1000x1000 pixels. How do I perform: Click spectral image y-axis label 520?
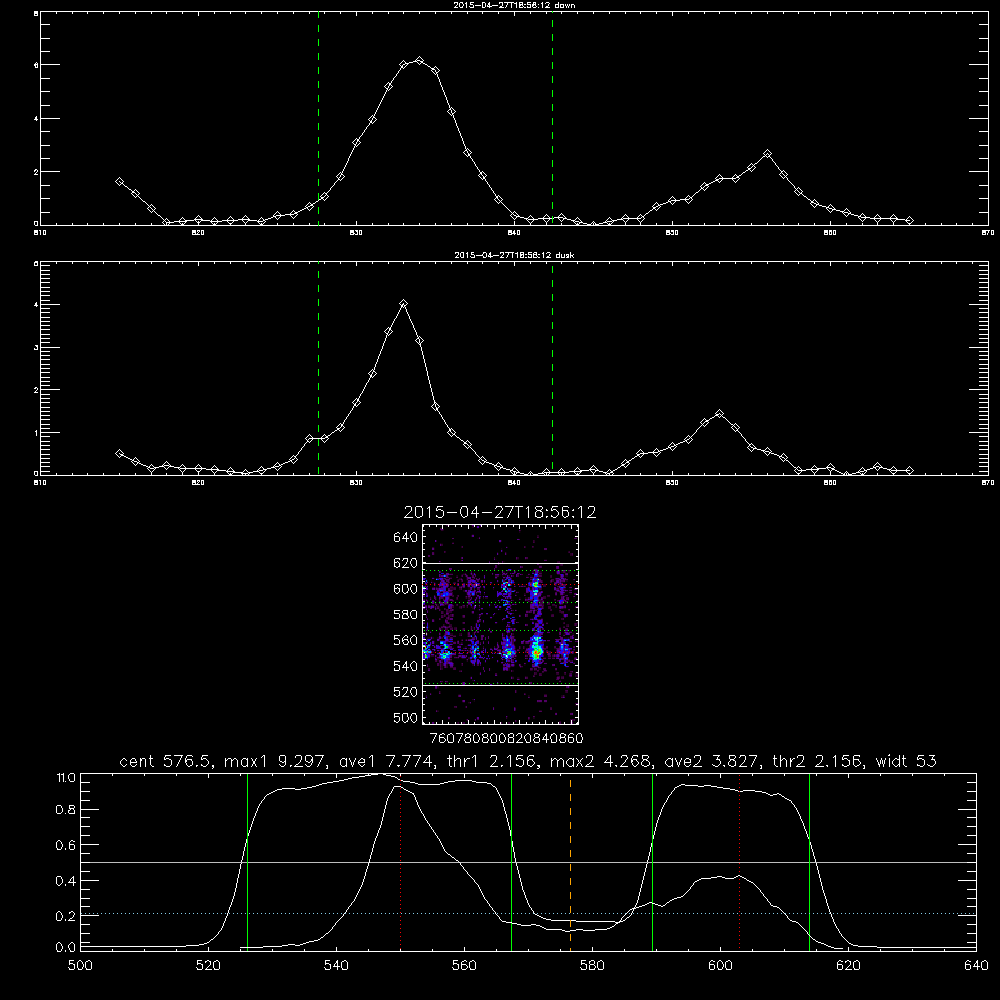pos(405,692)
